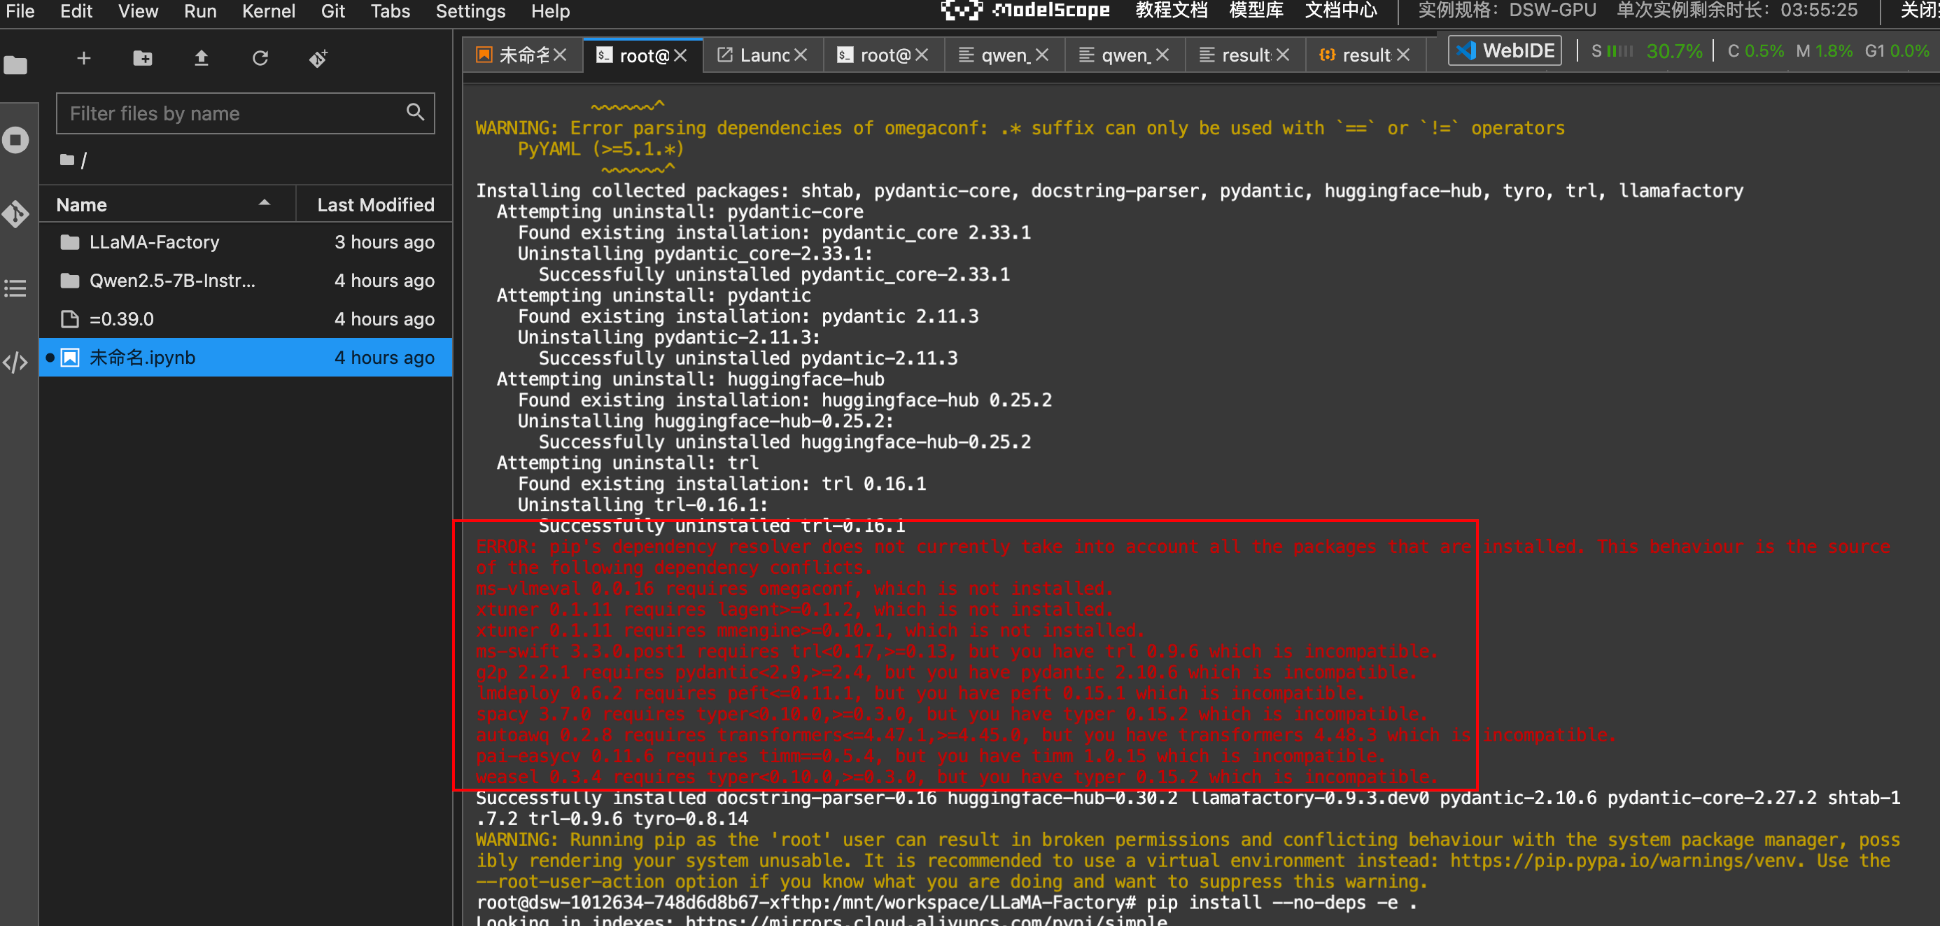Open the file browser sidebar icon
1940x926 pixels.
pos(15,66)
